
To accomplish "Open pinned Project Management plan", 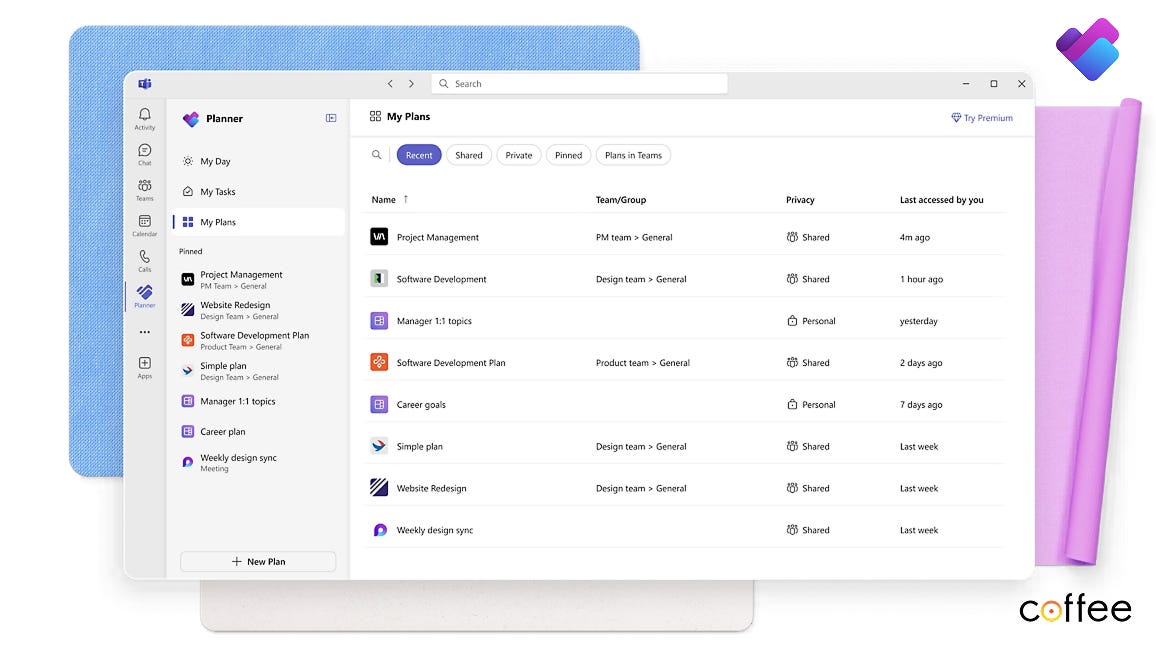I will click(x=258, y=279).
